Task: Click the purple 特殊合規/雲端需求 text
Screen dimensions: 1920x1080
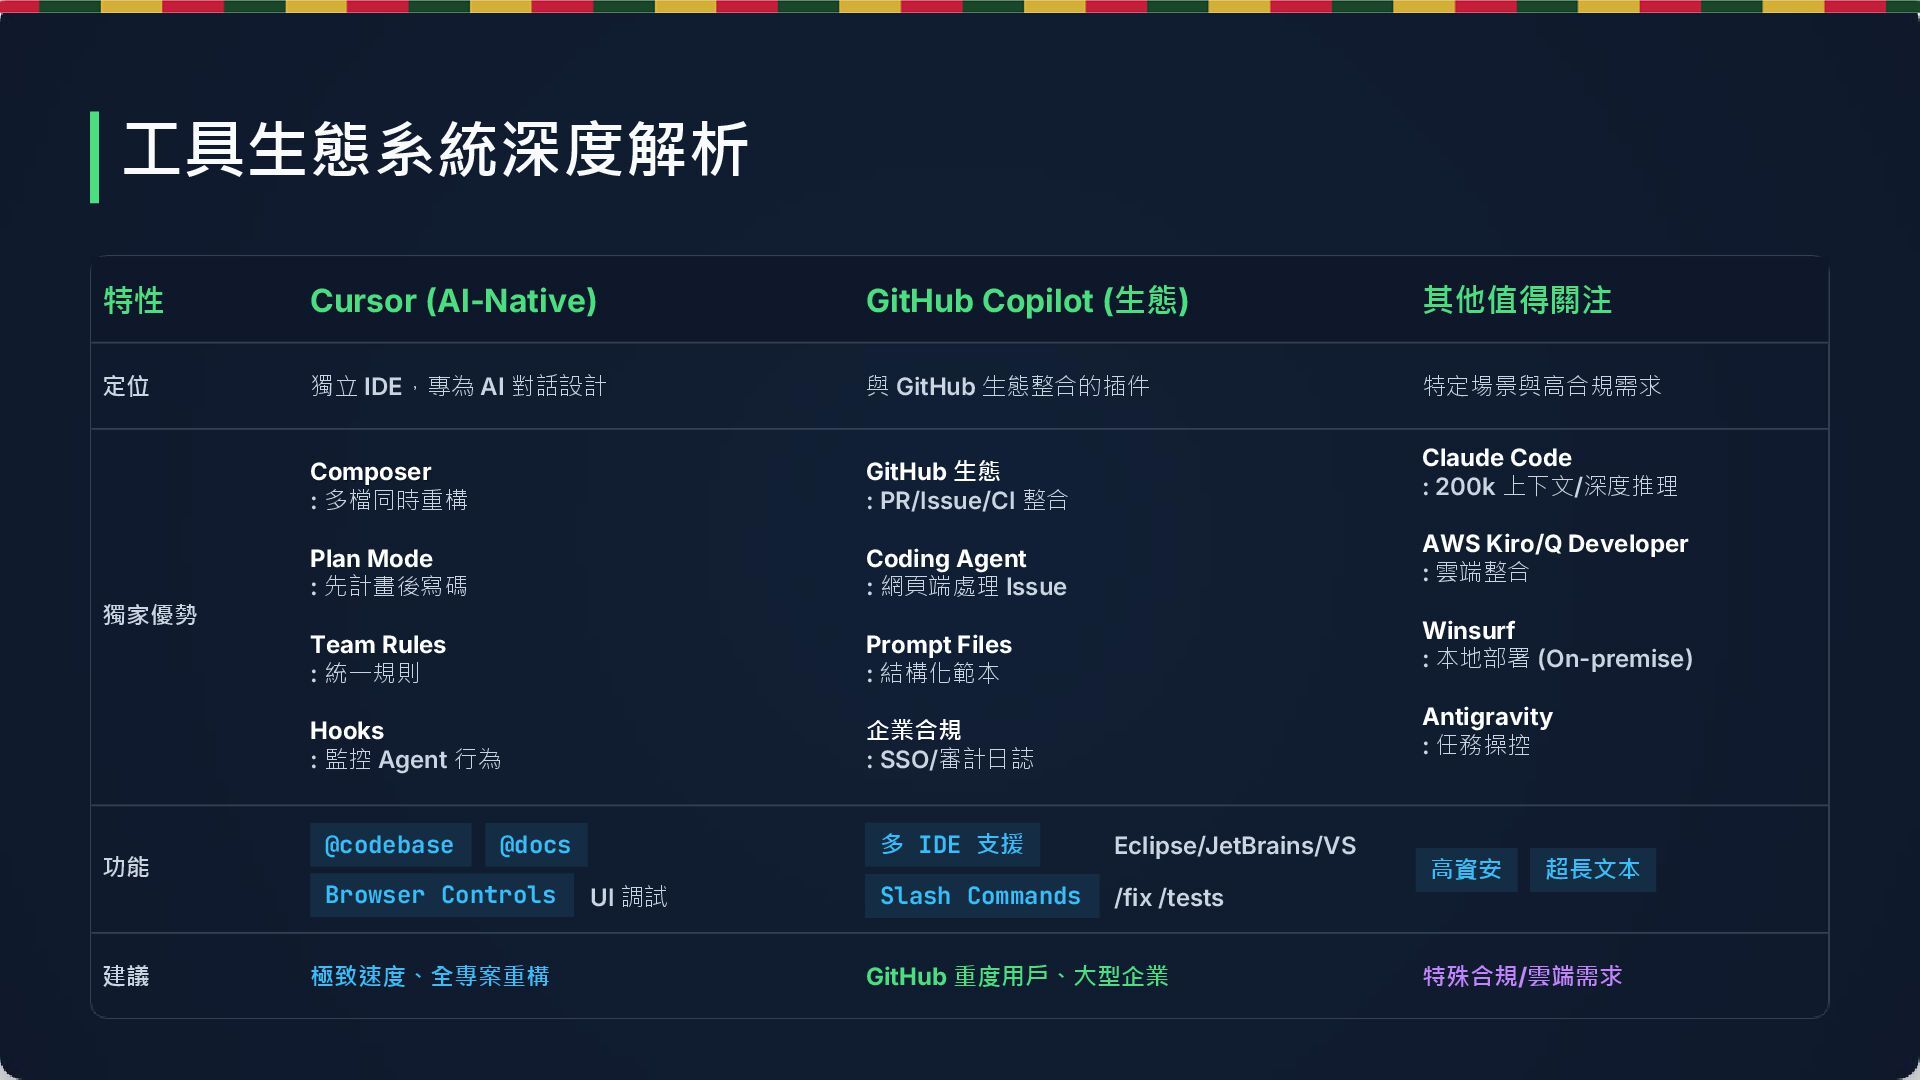Action: coord(1521,976)
